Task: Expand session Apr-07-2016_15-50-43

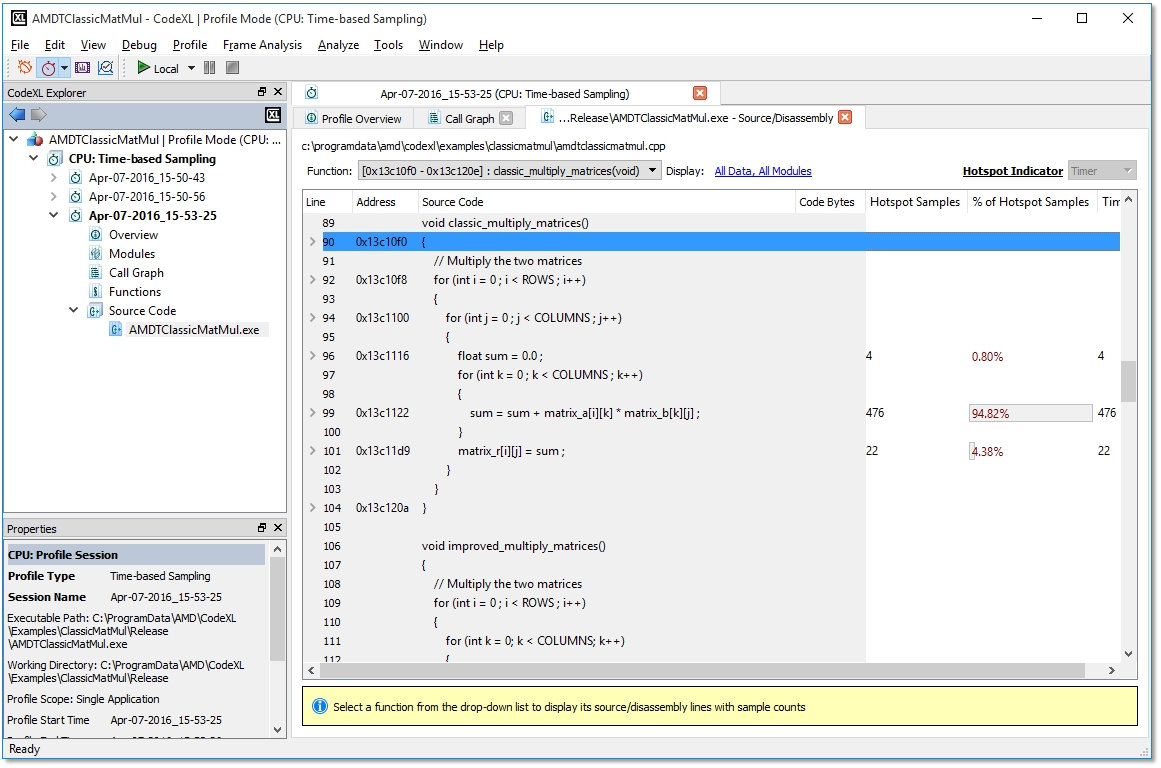Action: click(x=53, y=177)
